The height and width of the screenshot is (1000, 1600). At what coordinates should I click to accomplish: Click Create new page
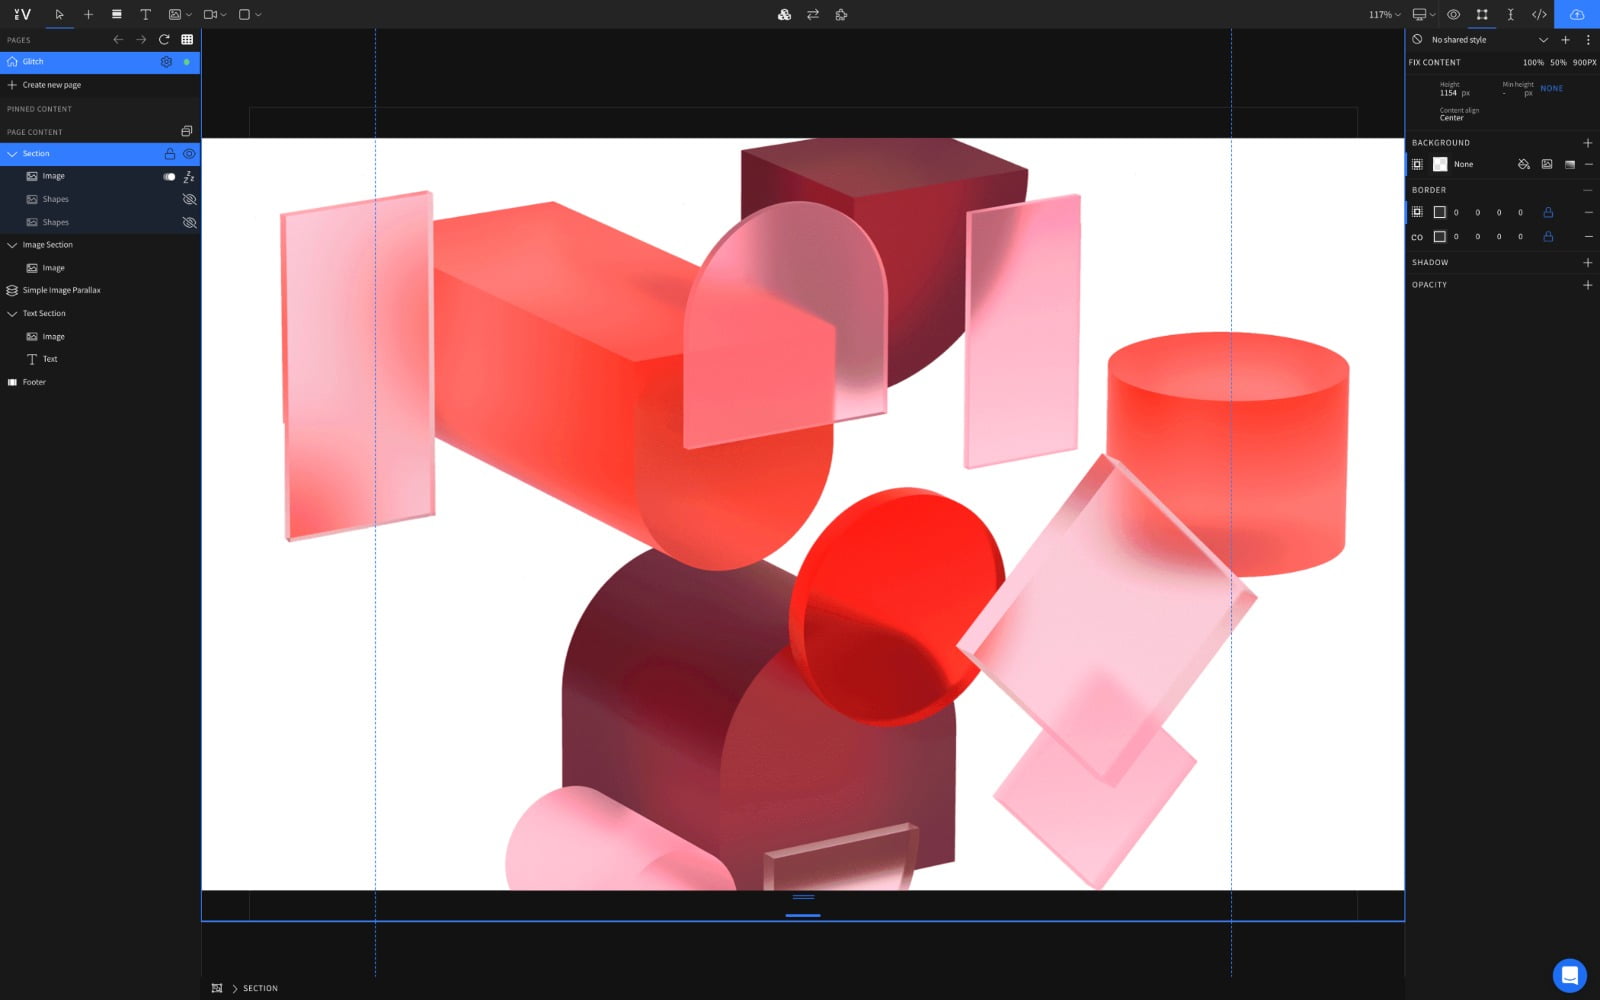(x=52, y=85)
